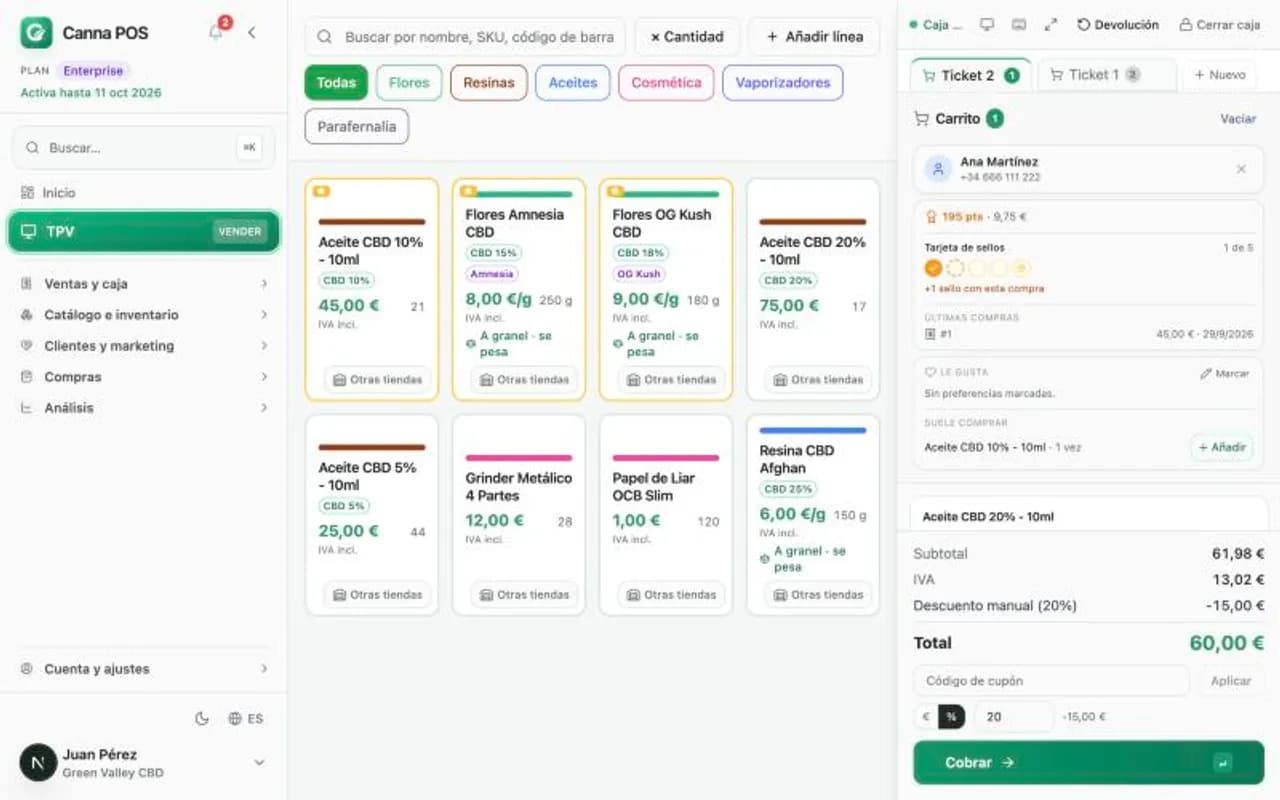The image size is (1280, 800).
Task: Click the Carrito cart icon
Action: point(922,118)
